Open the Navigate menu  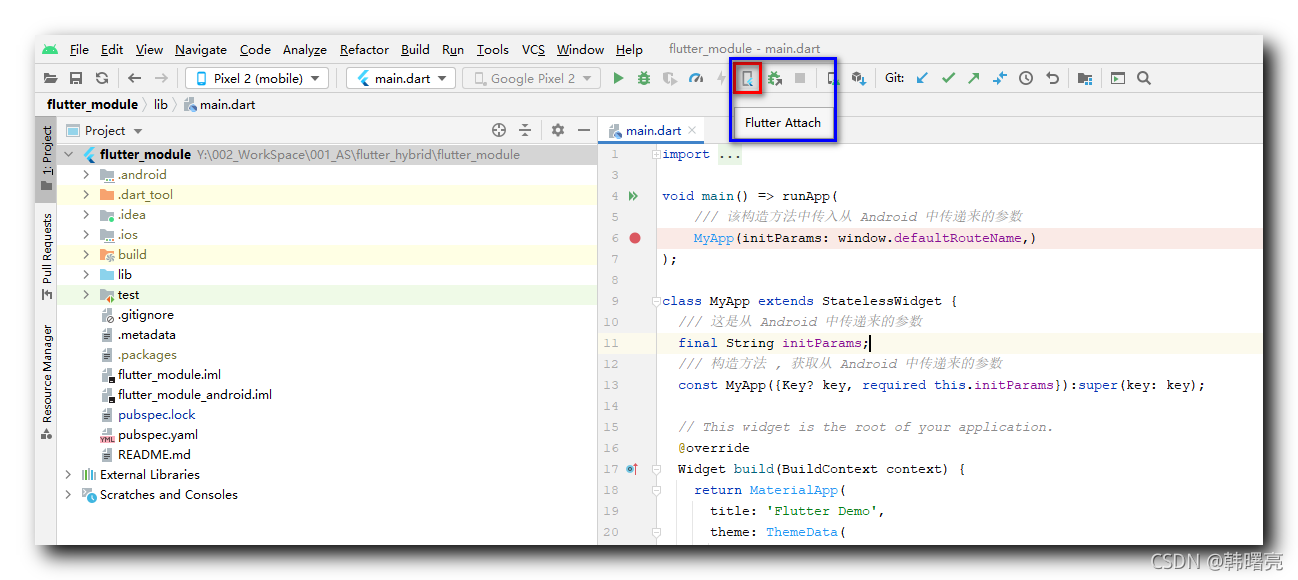coord(201,50)
